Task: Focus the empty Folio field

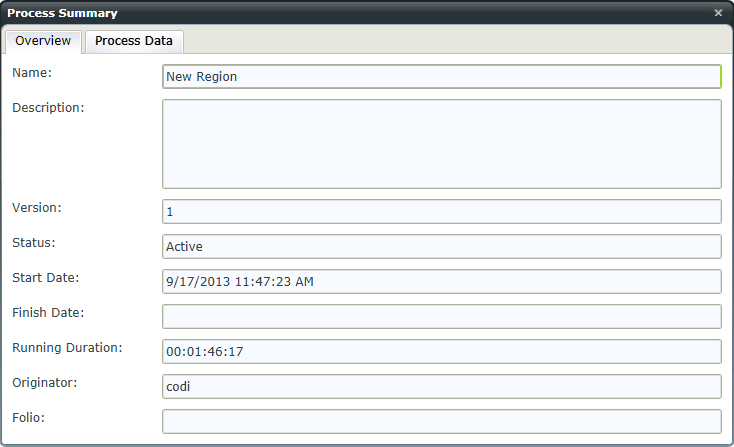Action: (441, 422)
